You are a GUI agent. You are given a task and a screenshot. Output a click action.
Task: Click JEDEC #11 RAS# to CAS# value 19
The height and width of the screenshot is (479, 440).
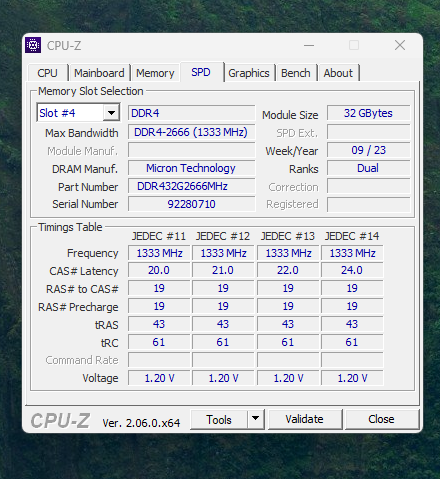(159, 288)
